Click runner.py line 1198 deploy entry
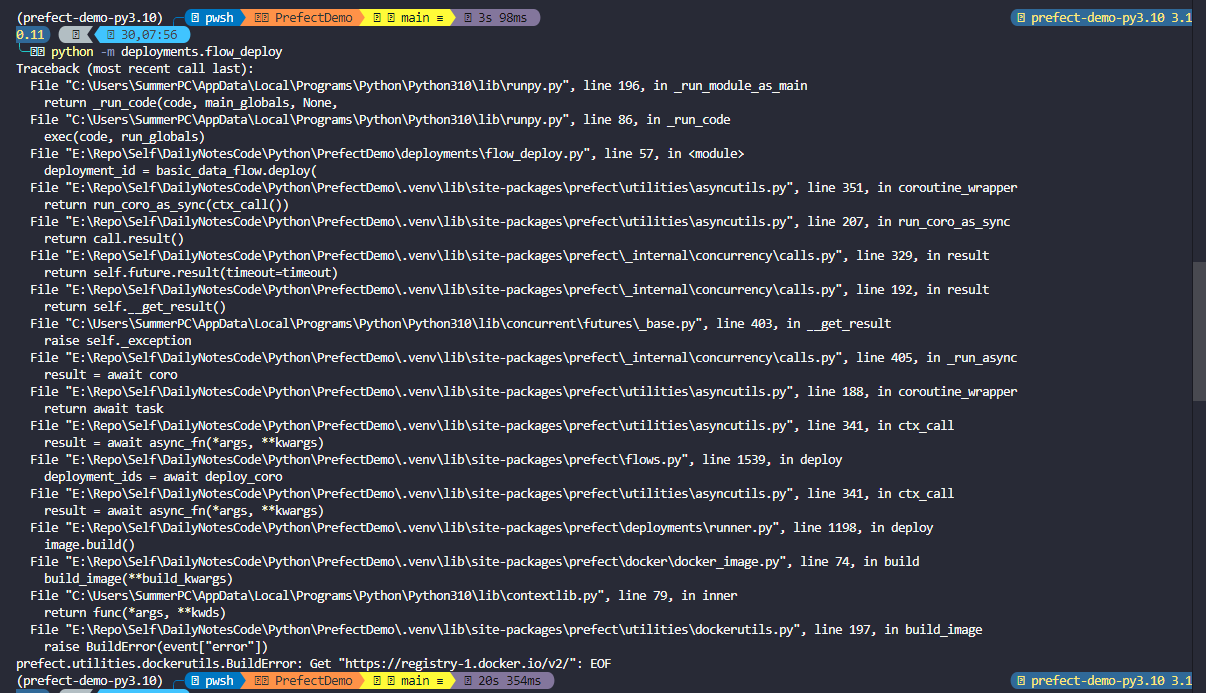Viewport: 1206px width, 693px height. point(482,527)
